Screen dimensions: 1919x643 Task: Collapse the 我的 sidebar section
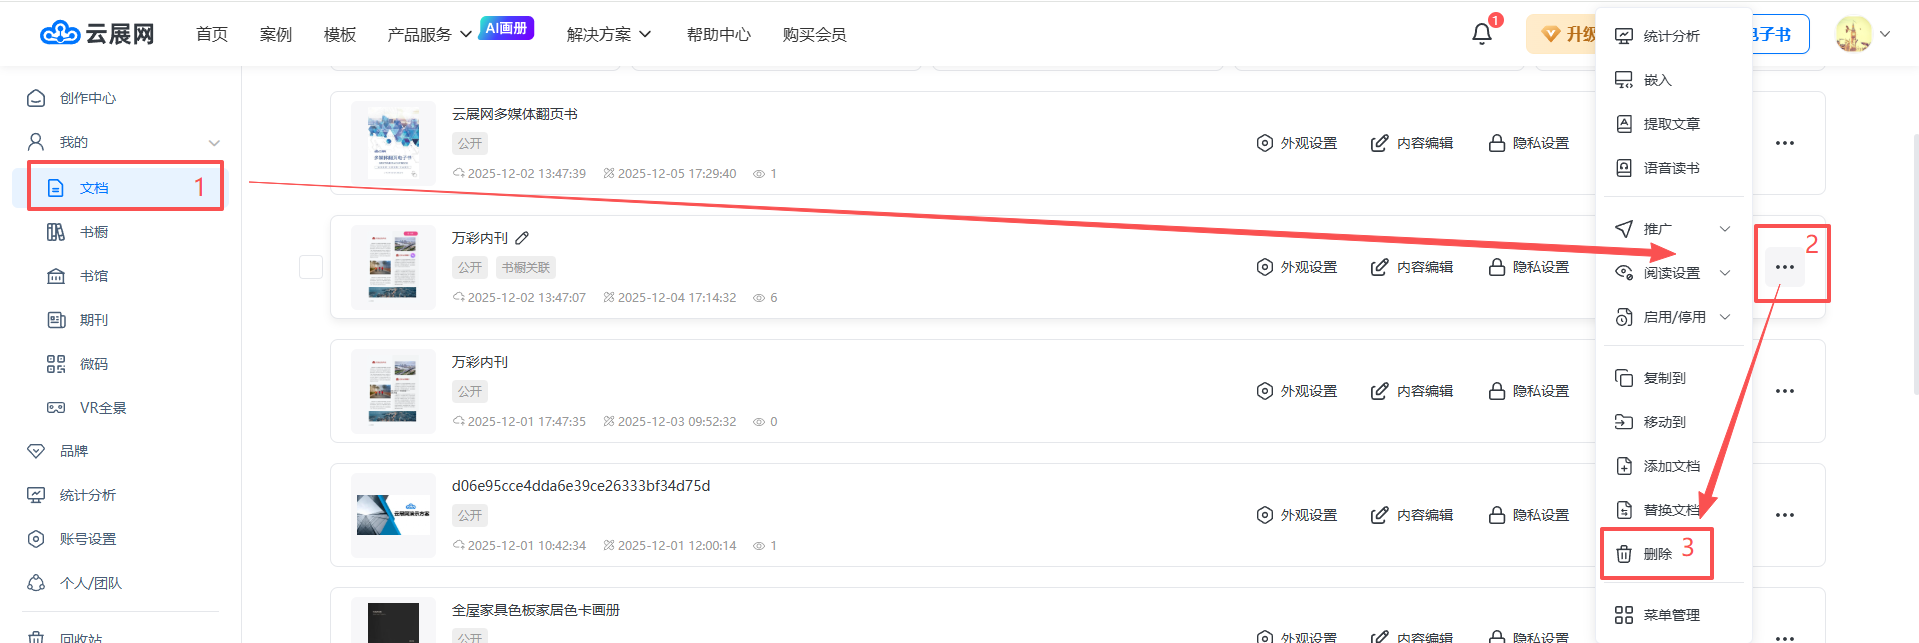[214, 142]
